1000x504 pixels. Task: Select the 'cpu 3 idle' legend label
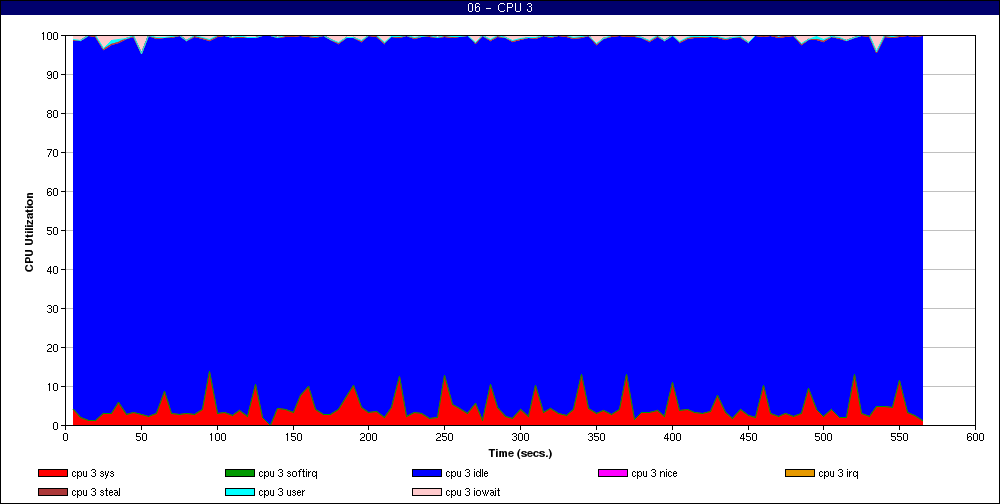pos(467,474)
